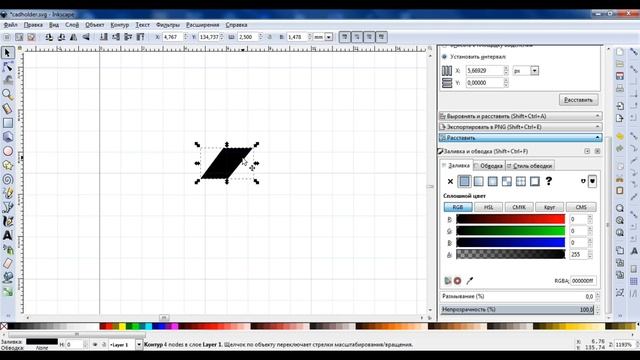Viewport: 640px width, 360px height.
Task: Collapse highlighted 'Расставить' panel header
Action: coord(520,138)
